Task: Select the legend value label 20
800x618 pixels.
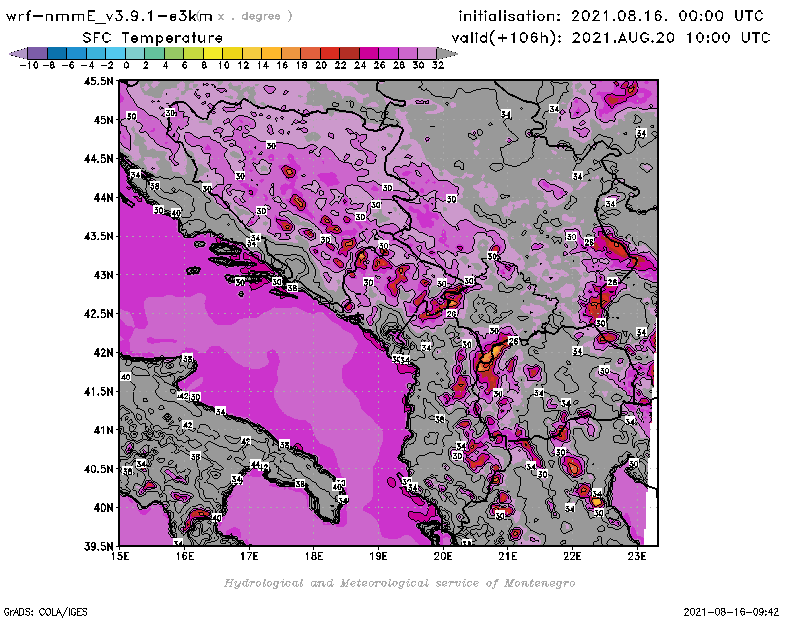Action: pos(321,65)
